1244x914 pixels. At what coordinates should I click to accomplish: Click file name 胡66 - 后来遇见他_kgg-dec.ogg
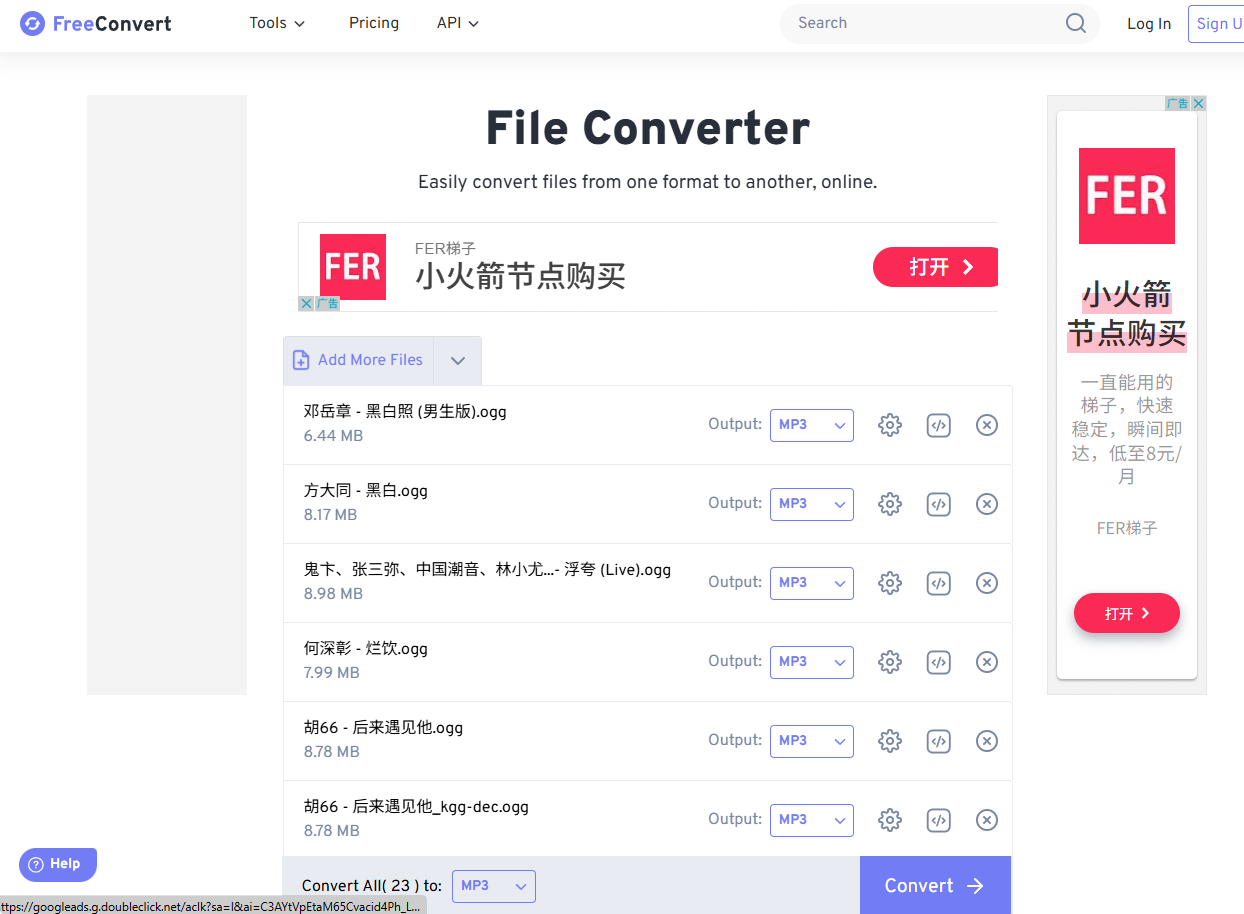pos(416,806)
